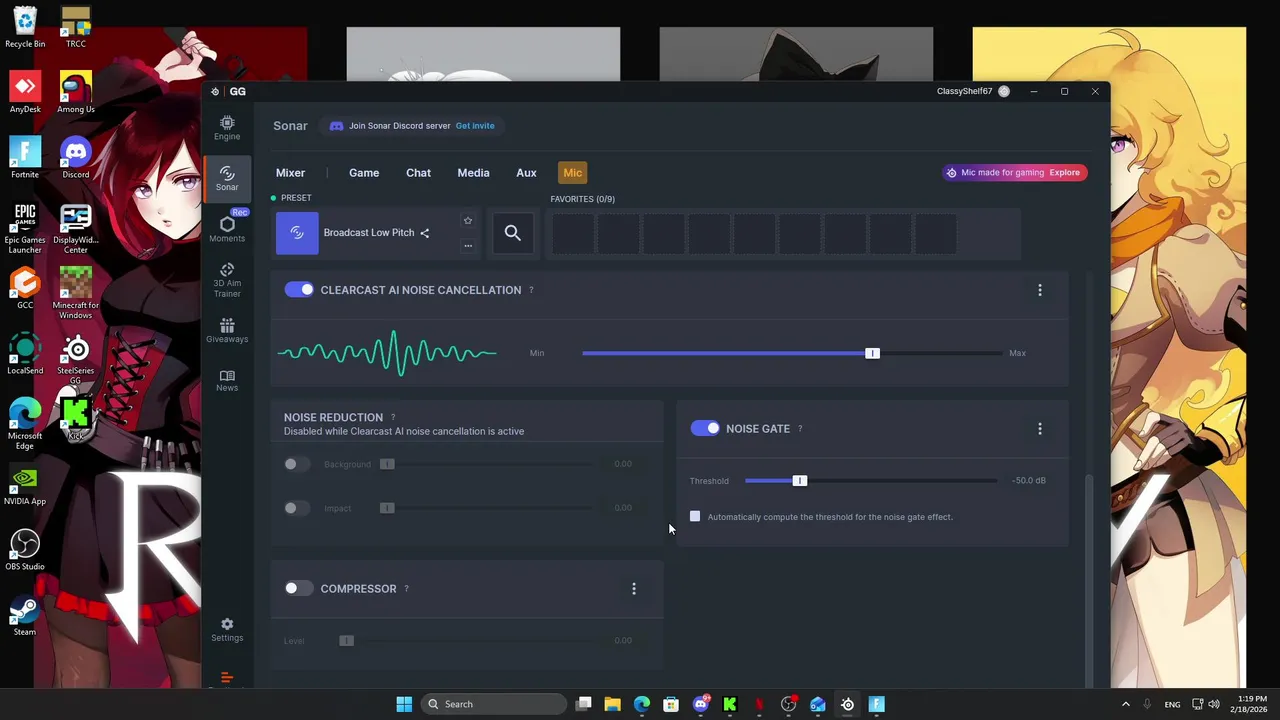Click the purple Broadcast Low Pitch preset icon
The image size is (1280, 720).
coord(297,233)
